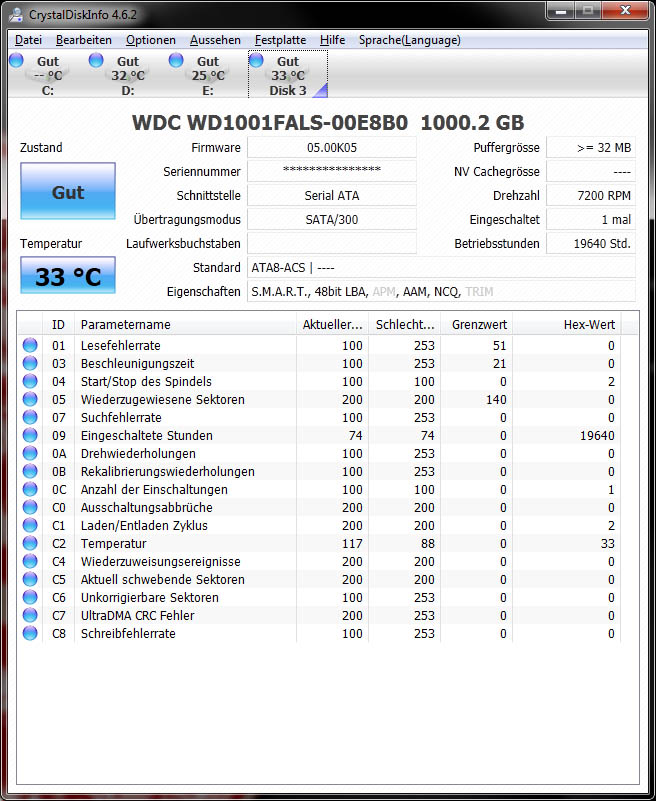
Task: Open the Sprache(Language) menu
Action: tap(410, 40)
